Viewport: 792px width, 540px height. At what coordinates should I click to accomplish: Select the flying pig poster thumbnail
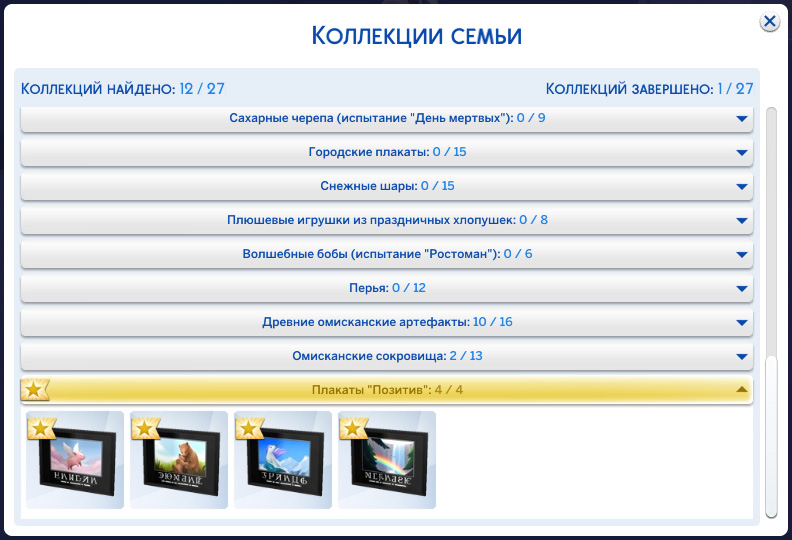point(75,460)
